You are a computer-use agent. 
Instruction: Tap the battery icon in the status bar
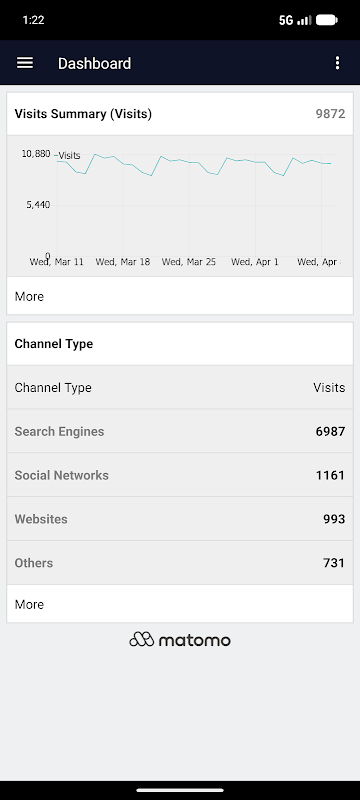click(326, 20)
